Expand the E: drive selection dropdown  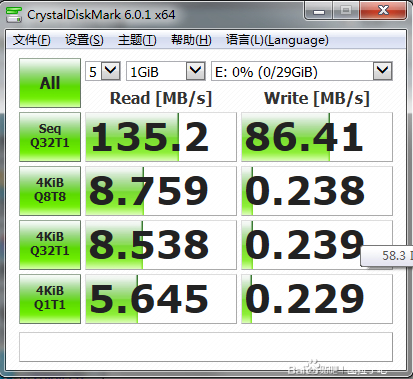pos(382,71)
